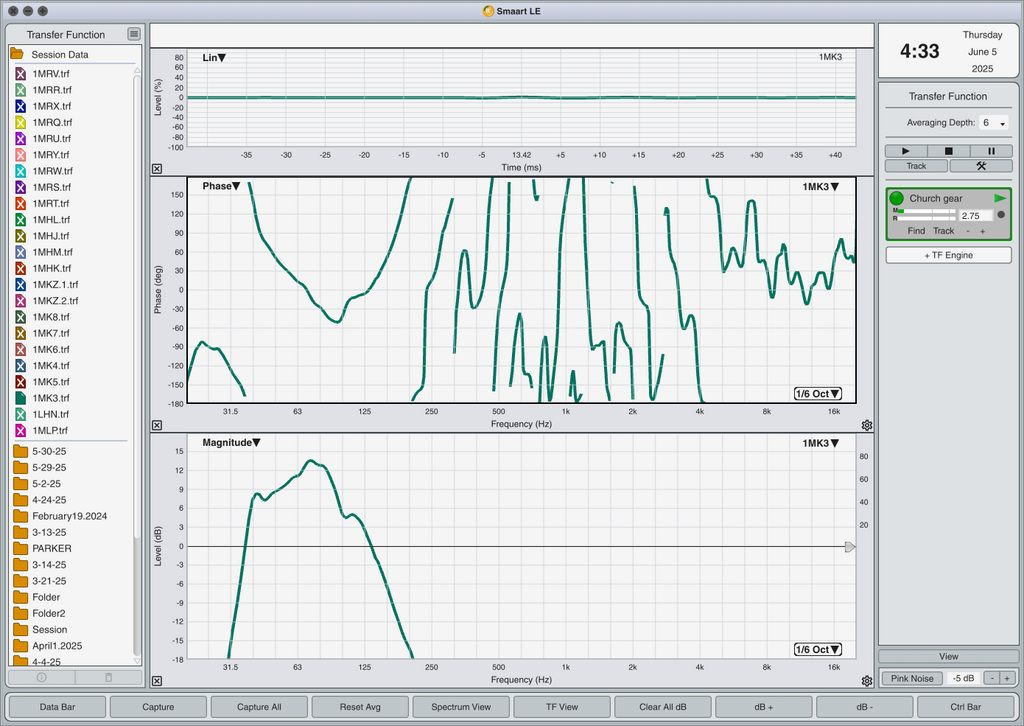Toggle the Pink Noise generator

912,678
